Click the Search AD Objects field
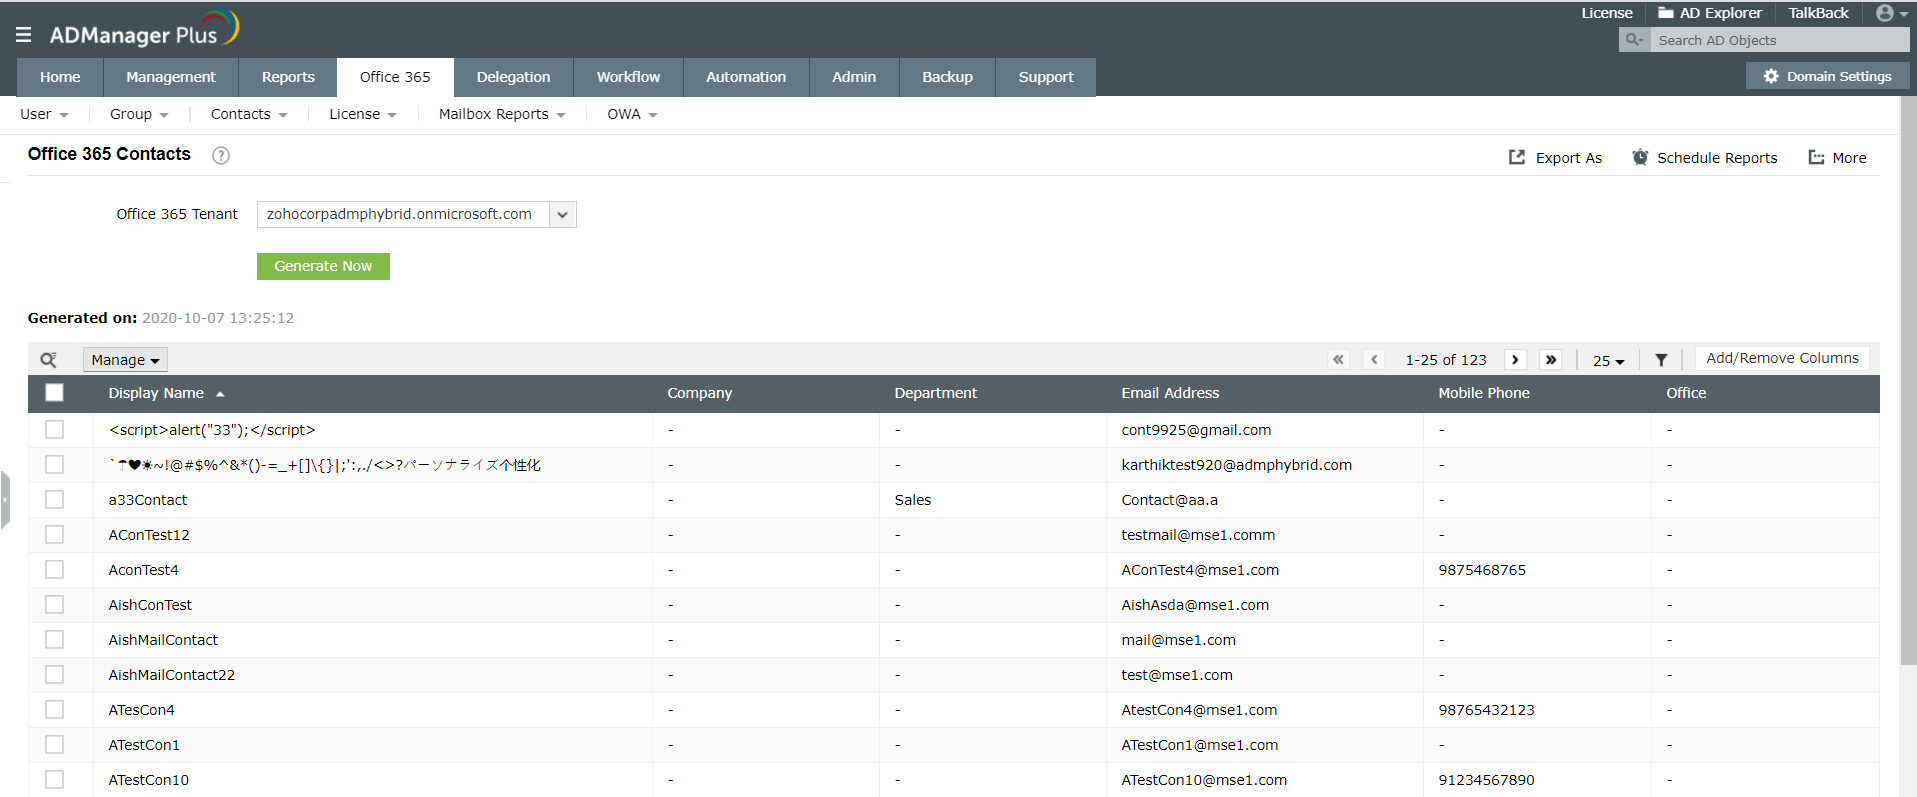The image size is (1917, 797). coord(1780,40)
